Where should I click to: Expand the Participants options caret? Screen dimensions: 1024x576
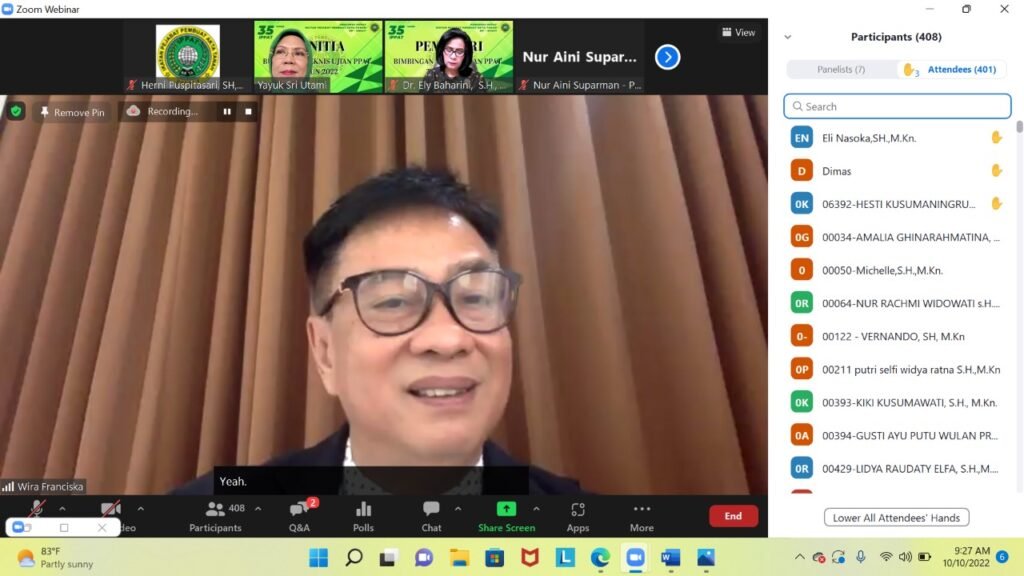258,508
